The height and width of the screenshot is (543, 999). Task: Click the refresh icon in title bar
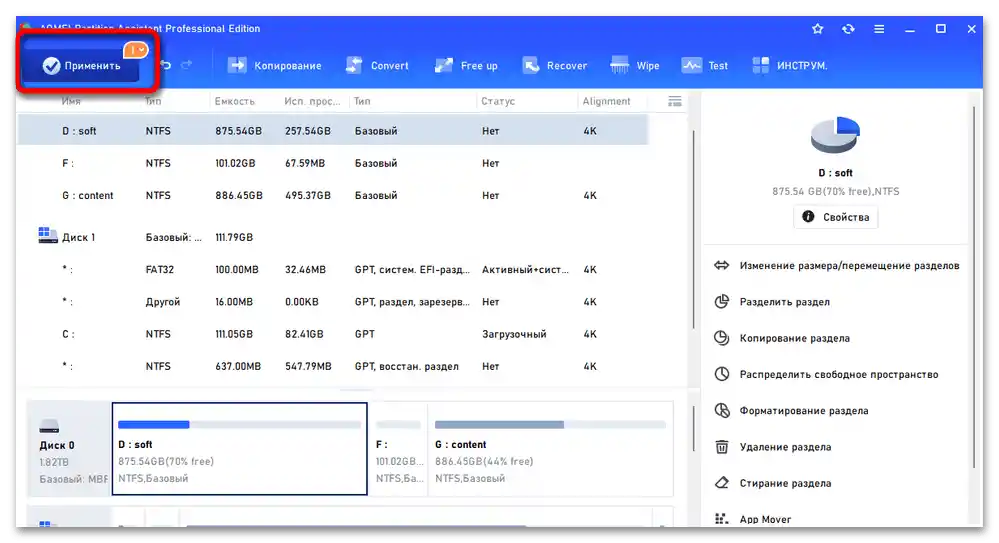click(848, 29)
